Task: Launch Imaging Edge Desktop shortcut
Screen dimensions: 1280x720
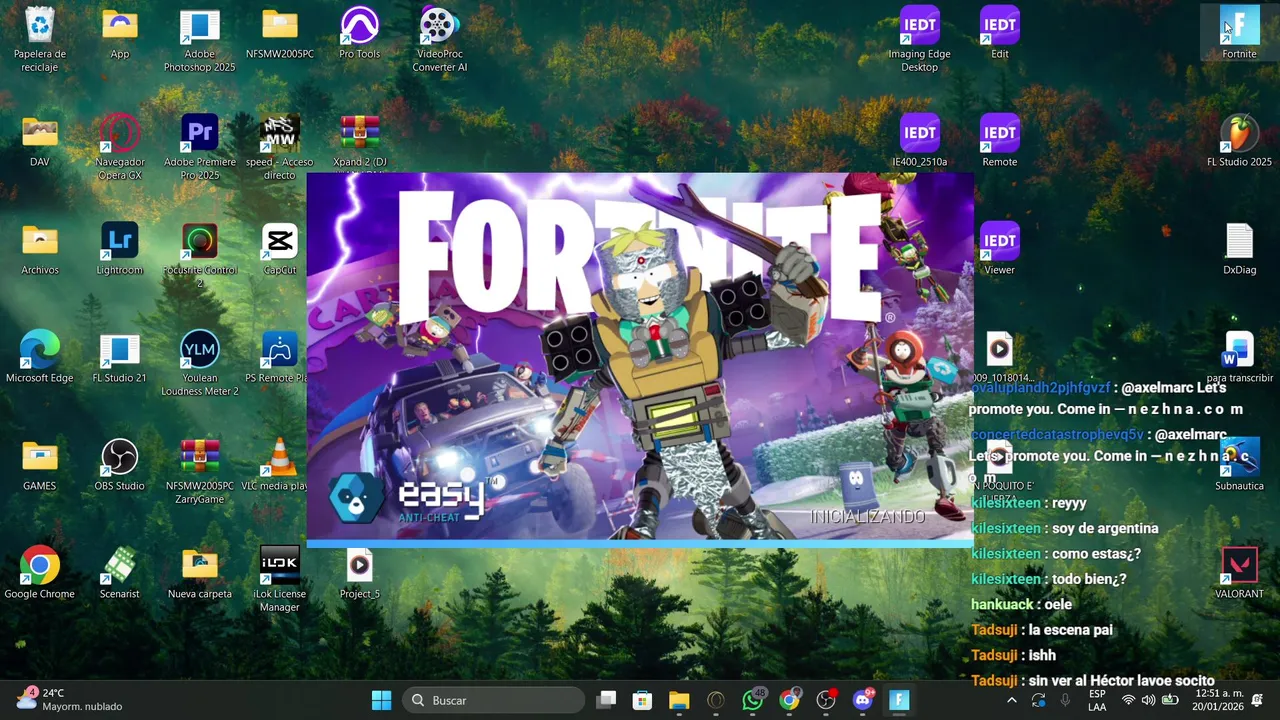Action: [920, 39]
